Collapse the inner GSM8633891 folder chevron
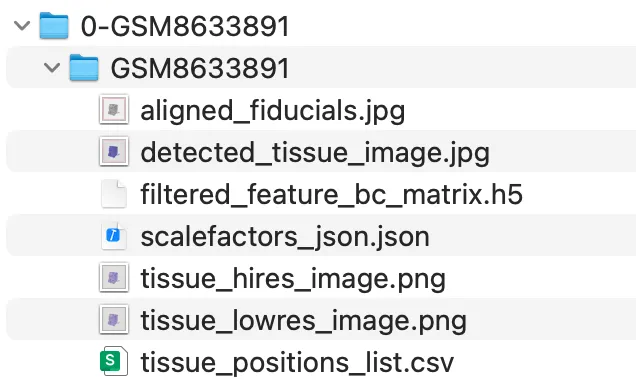636x380 pixels. [52, 67]
